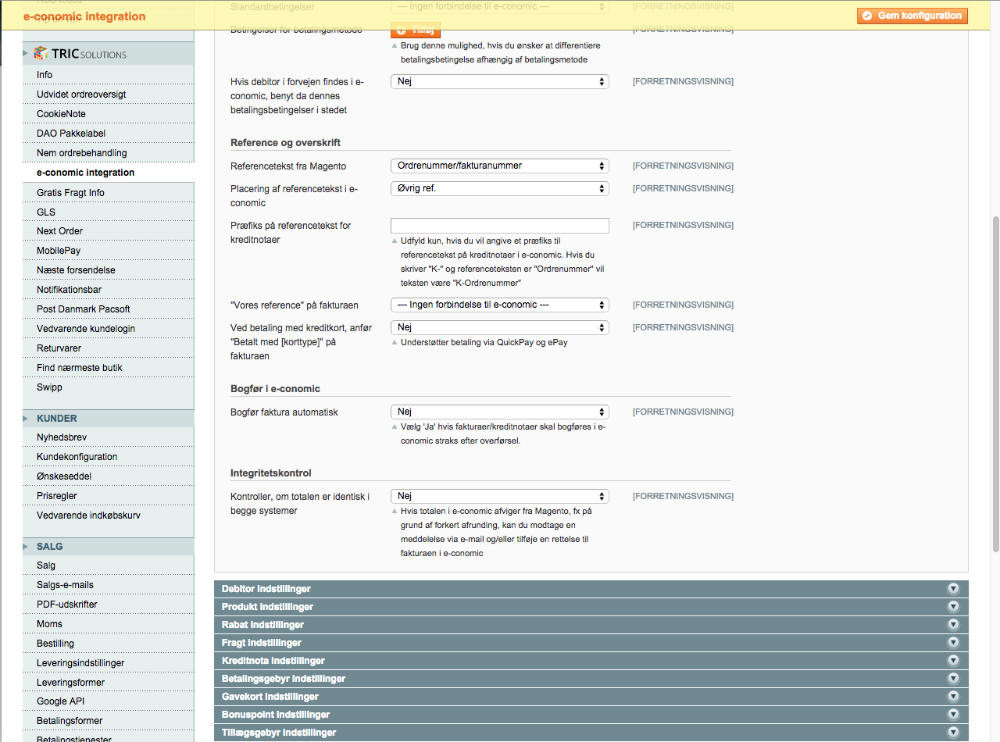Screen dimensions: 1000x742
Task: Open the Referencetekst fra Magento dropdown
Action: (x=499, y=166)
